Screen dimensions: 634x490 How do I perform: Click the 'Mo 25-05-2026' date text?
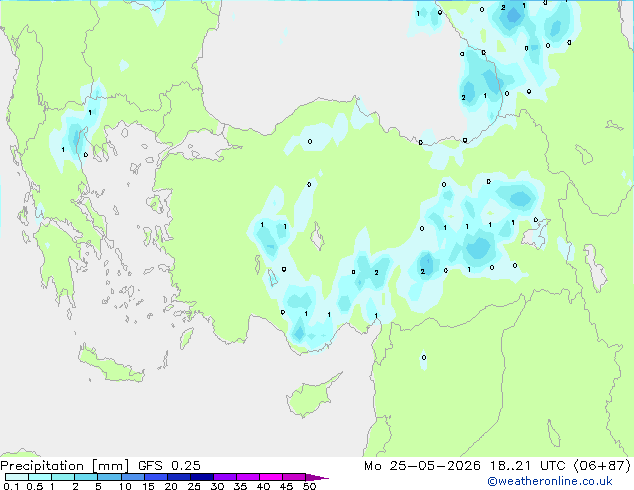422,465
